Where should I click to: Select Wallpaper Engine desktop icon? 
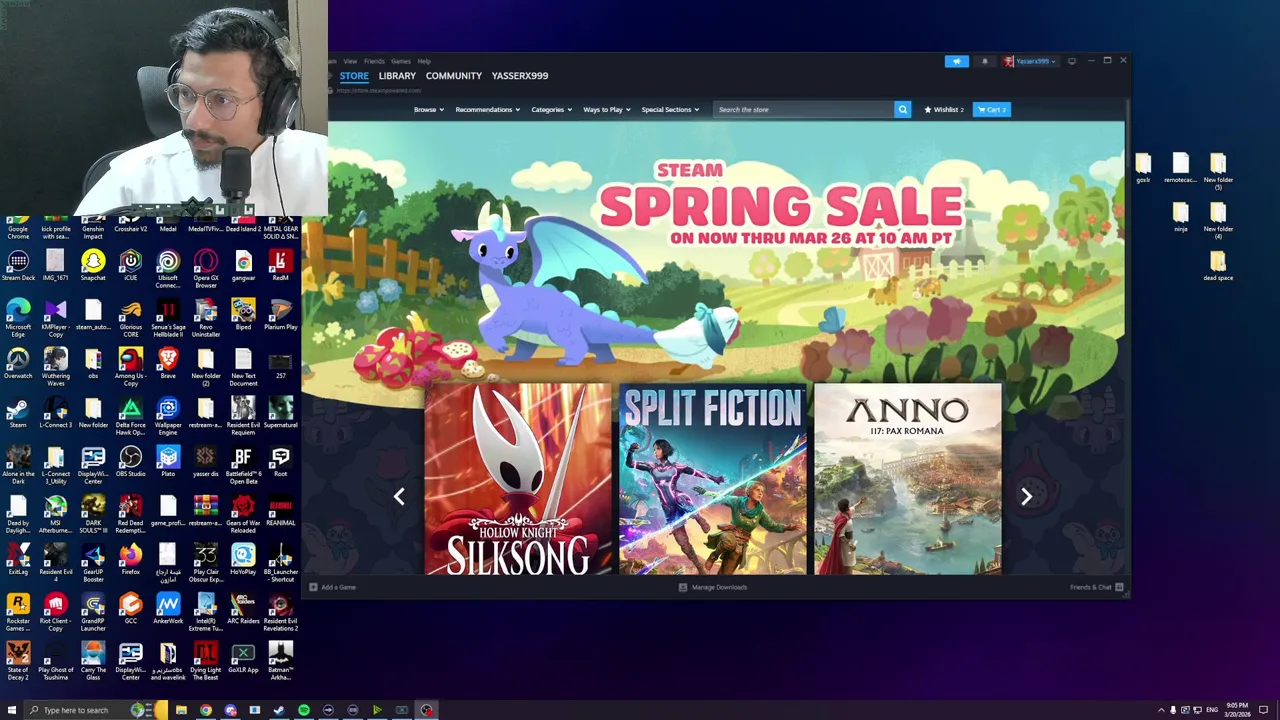pos(168,415)
